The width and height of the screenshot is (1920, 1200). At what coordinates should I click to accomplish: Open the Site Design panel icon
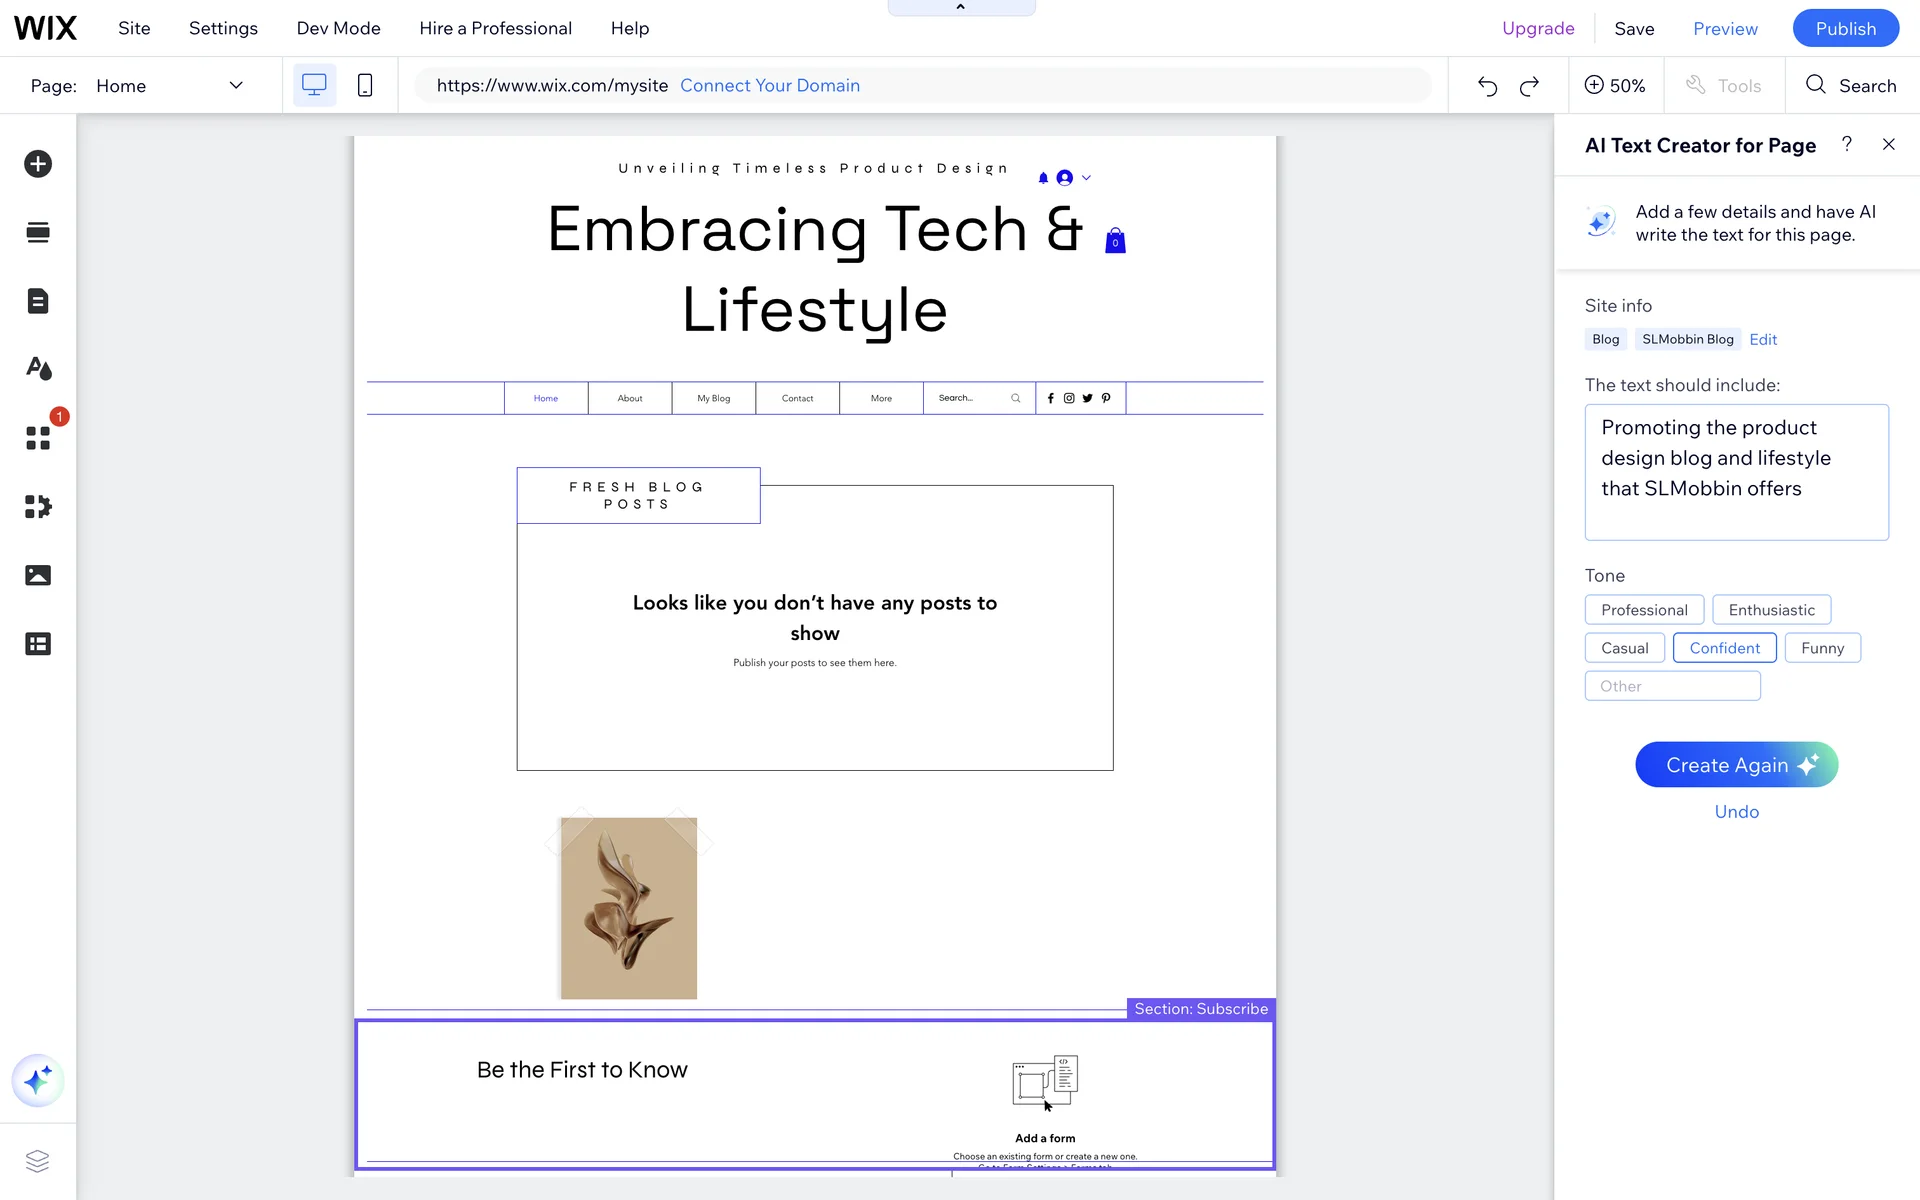pos(38,369)
